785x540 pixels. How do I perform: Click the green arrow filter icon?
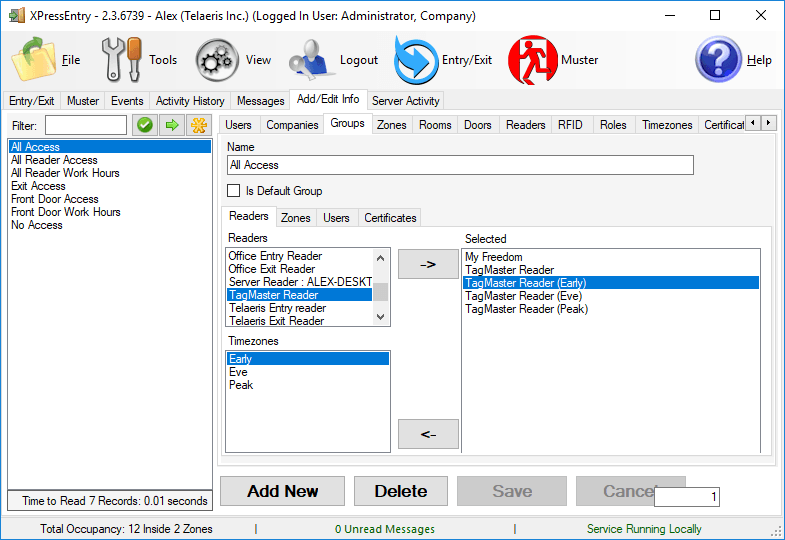pos(172,125)
